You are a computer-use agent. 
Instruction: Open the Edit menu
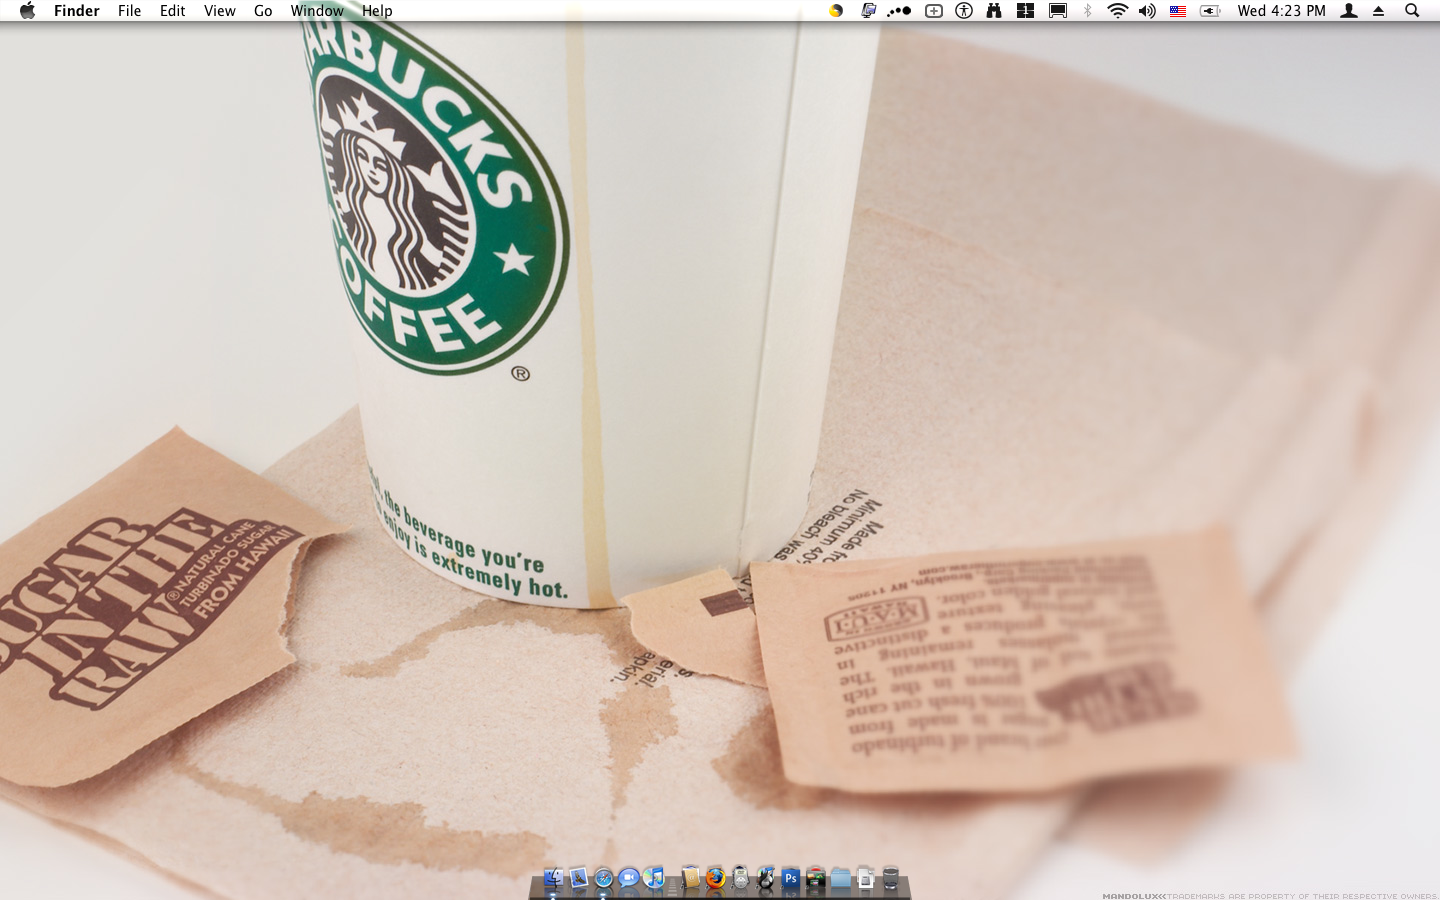pos(172,11)
